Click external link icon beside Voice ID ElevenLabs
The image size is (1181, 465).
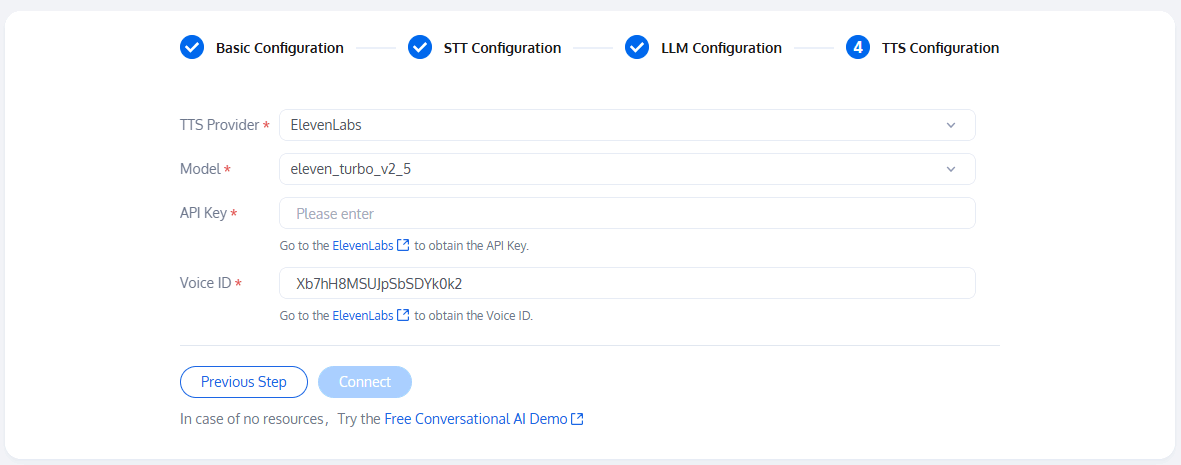[403, 315]
